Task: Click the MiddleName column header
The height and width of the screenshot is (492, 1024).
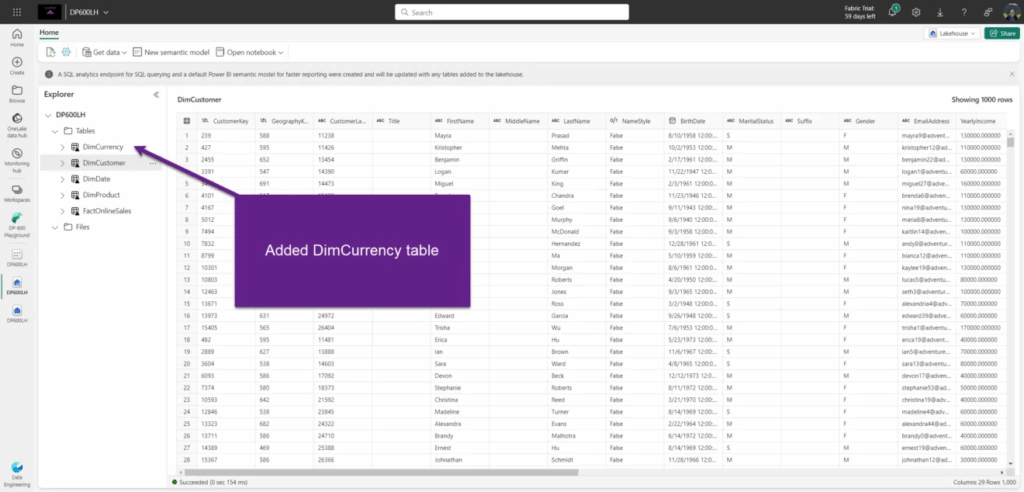Action: 519,121
